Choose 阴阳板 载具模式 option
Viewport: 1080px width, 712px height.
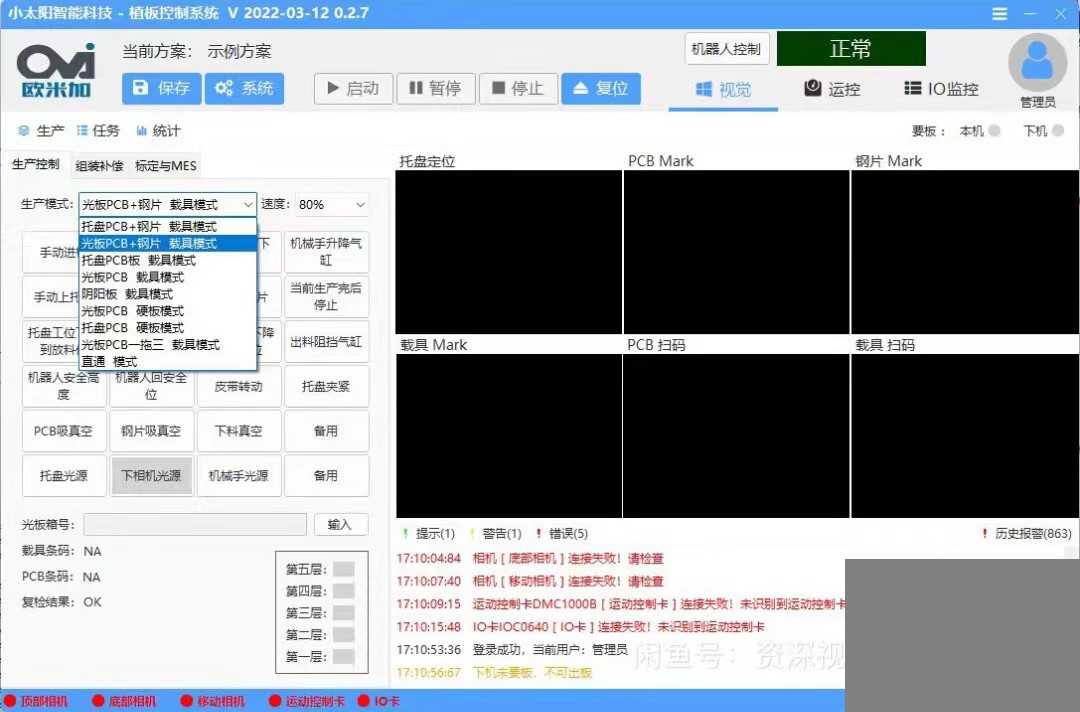(168, 294)
